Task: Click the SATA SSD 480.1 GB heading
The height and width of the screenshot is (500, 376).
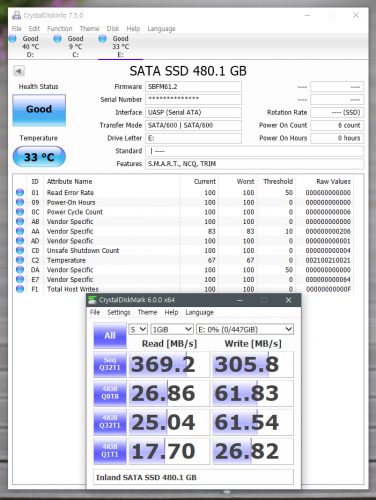Action: pyautogui.click(x=188, y=71)
